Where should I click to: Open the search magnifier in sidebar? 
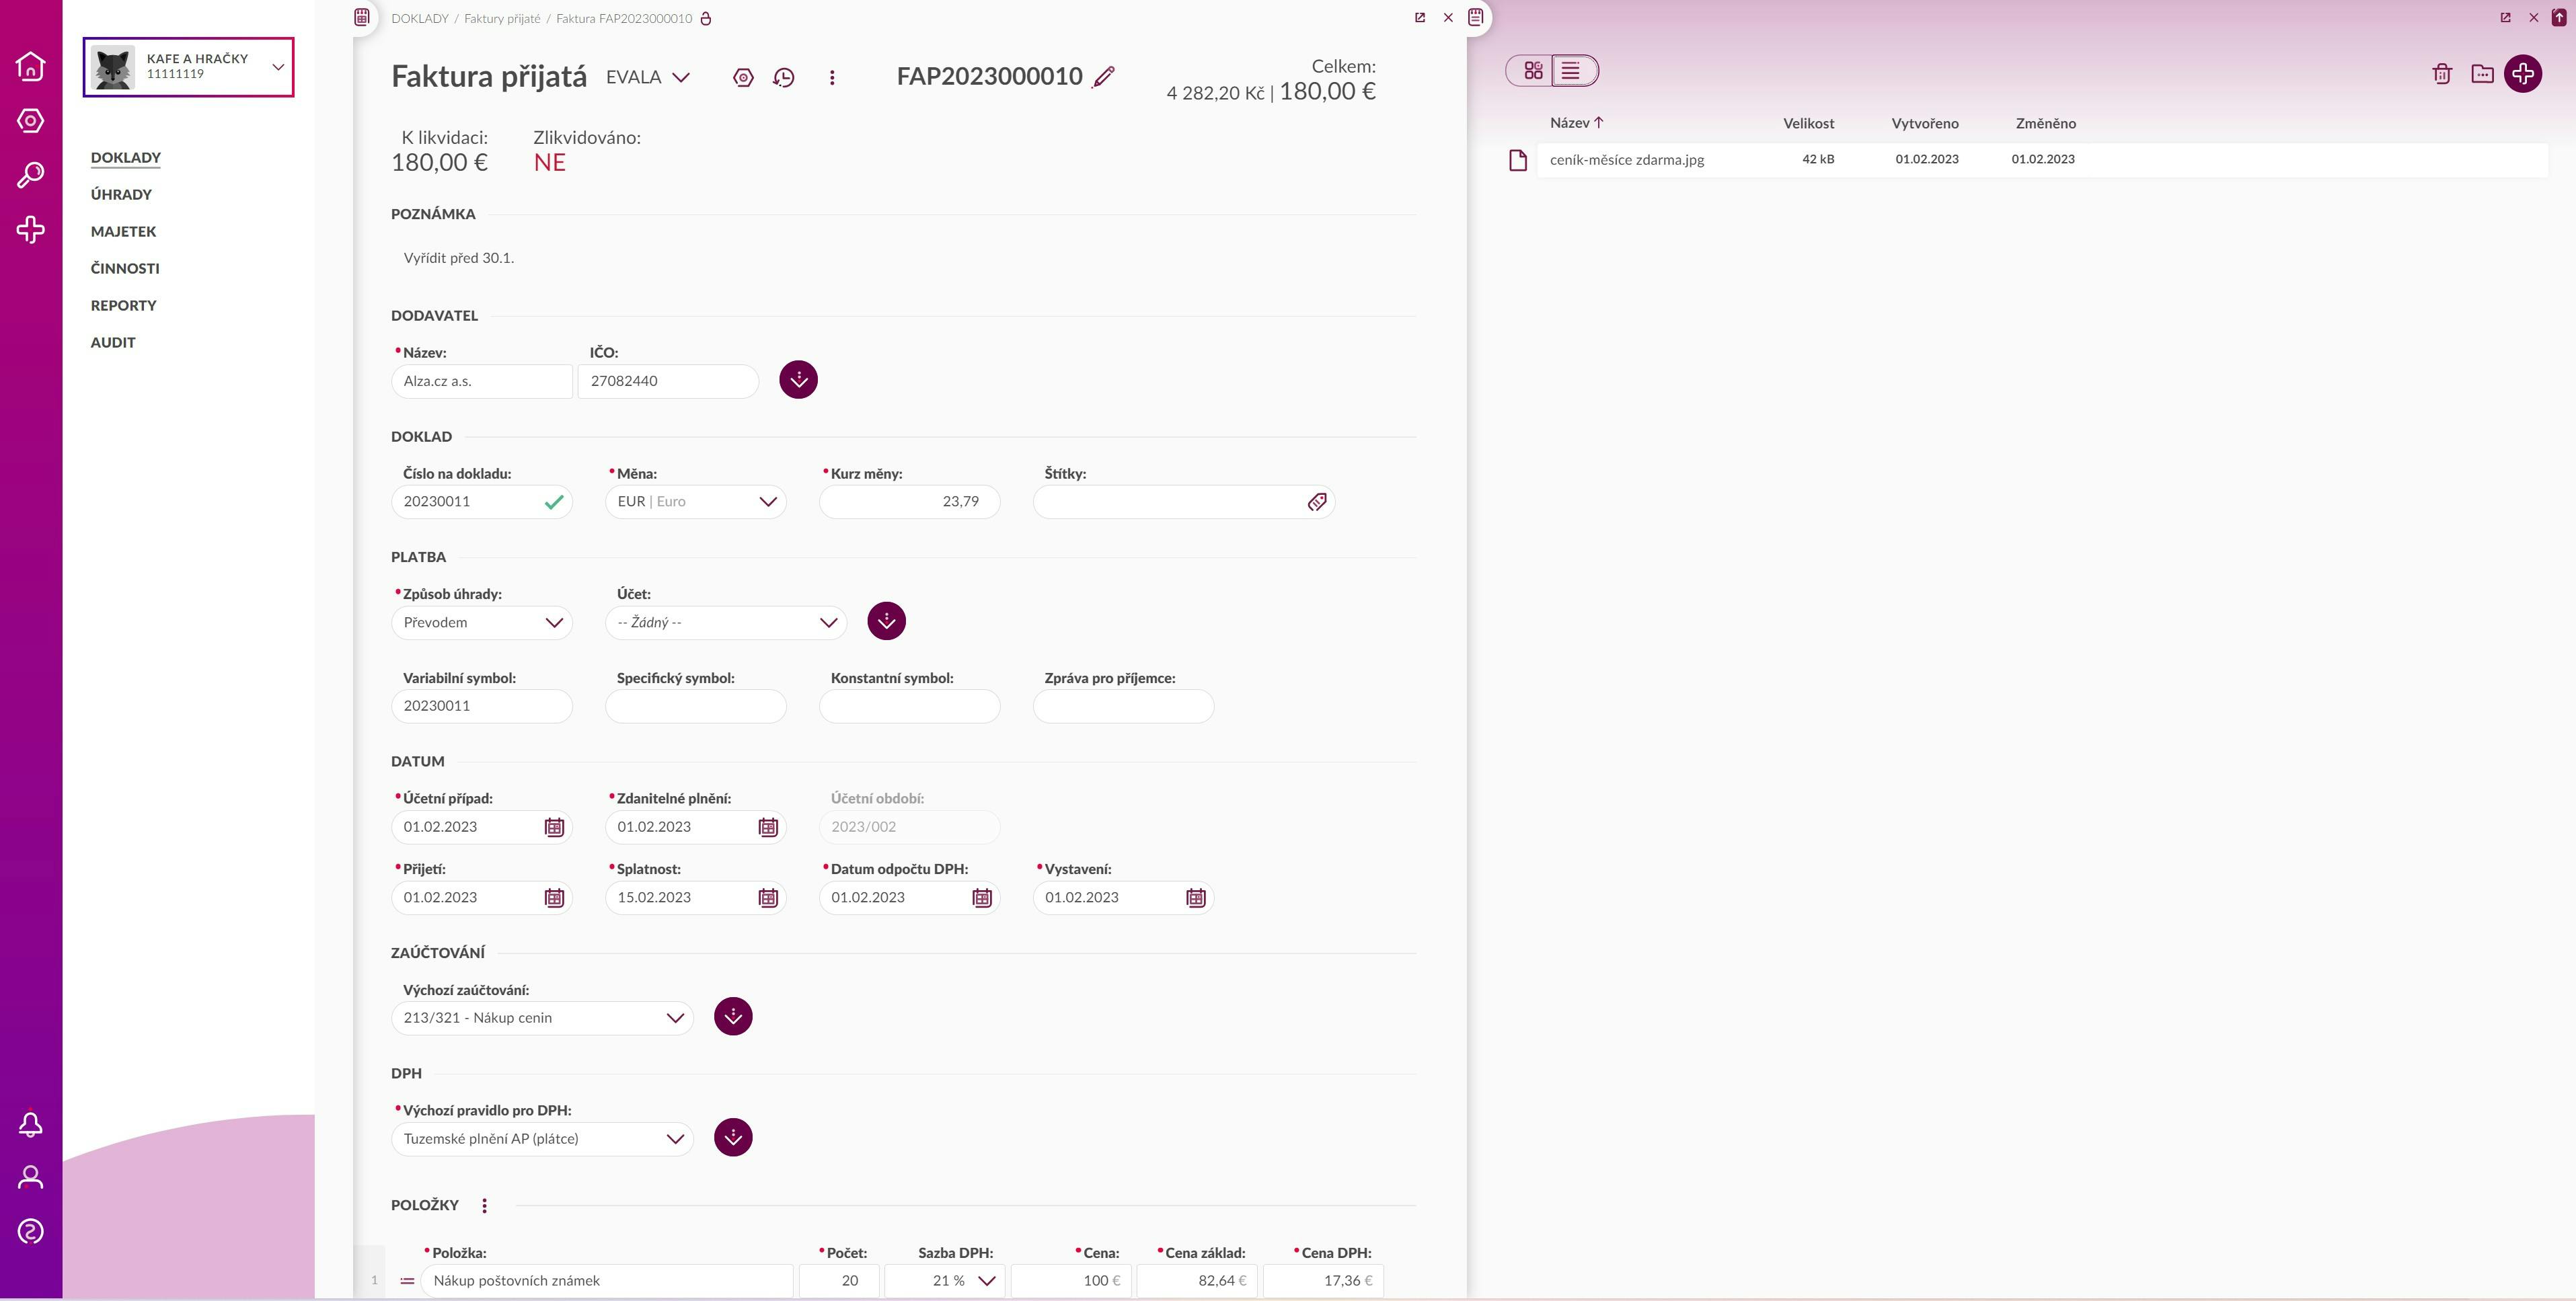point(31,175)
